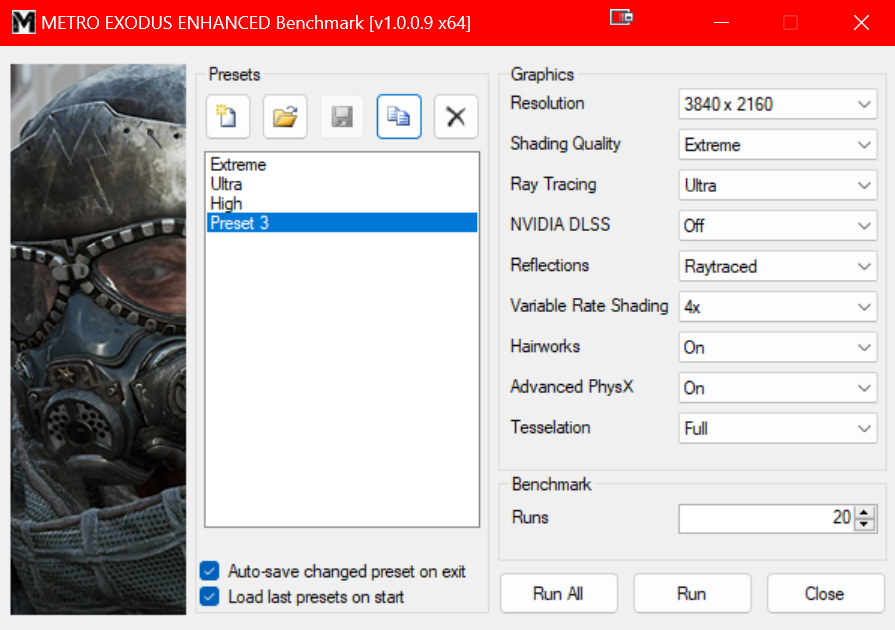The height and width of the screenshot is (630, 895).
Task: Save preset with the floppy disk icon
Action: (342, 117)
